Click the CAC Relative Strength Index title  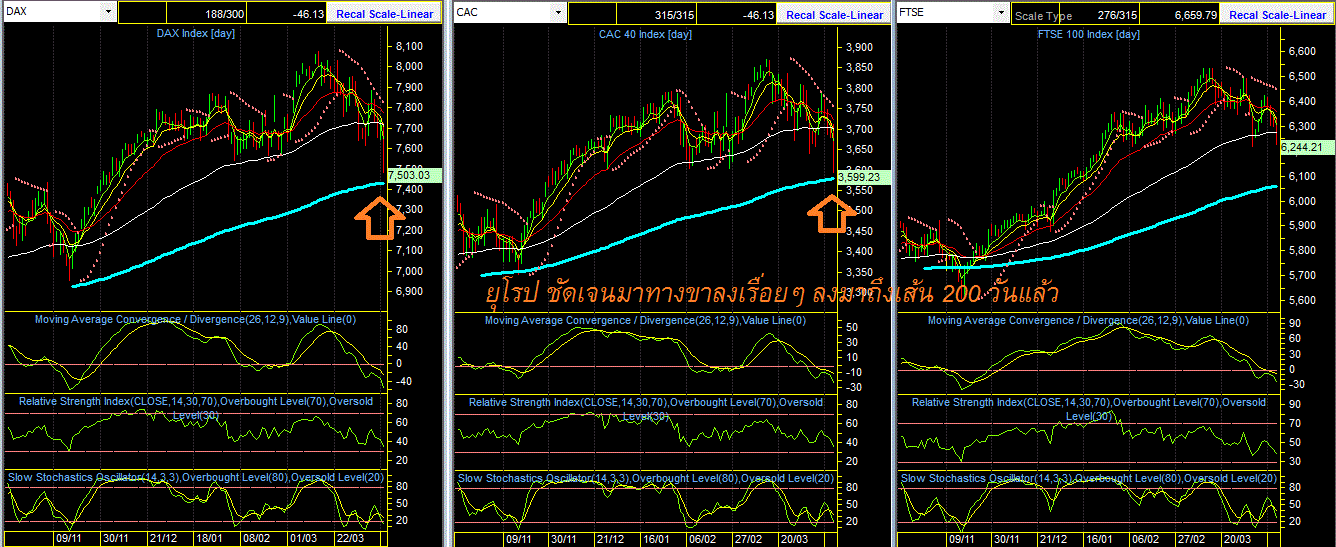click(645, 408)
